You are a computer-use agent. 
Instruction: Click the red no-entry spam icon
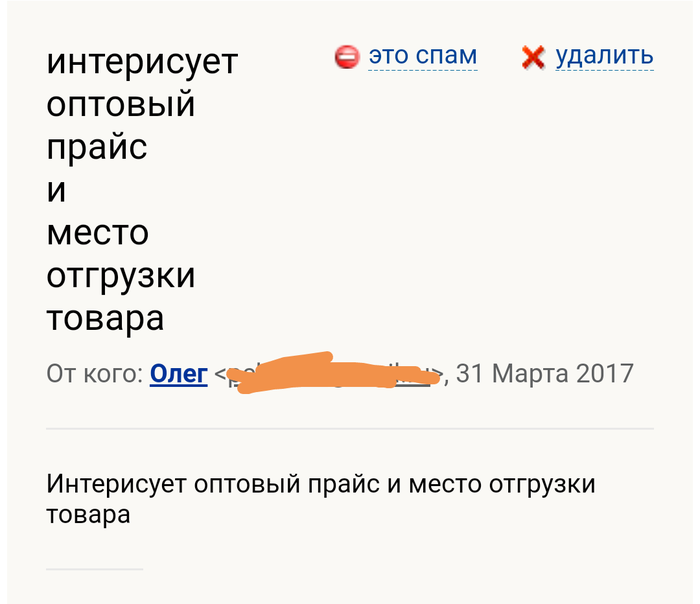[346, 57]
